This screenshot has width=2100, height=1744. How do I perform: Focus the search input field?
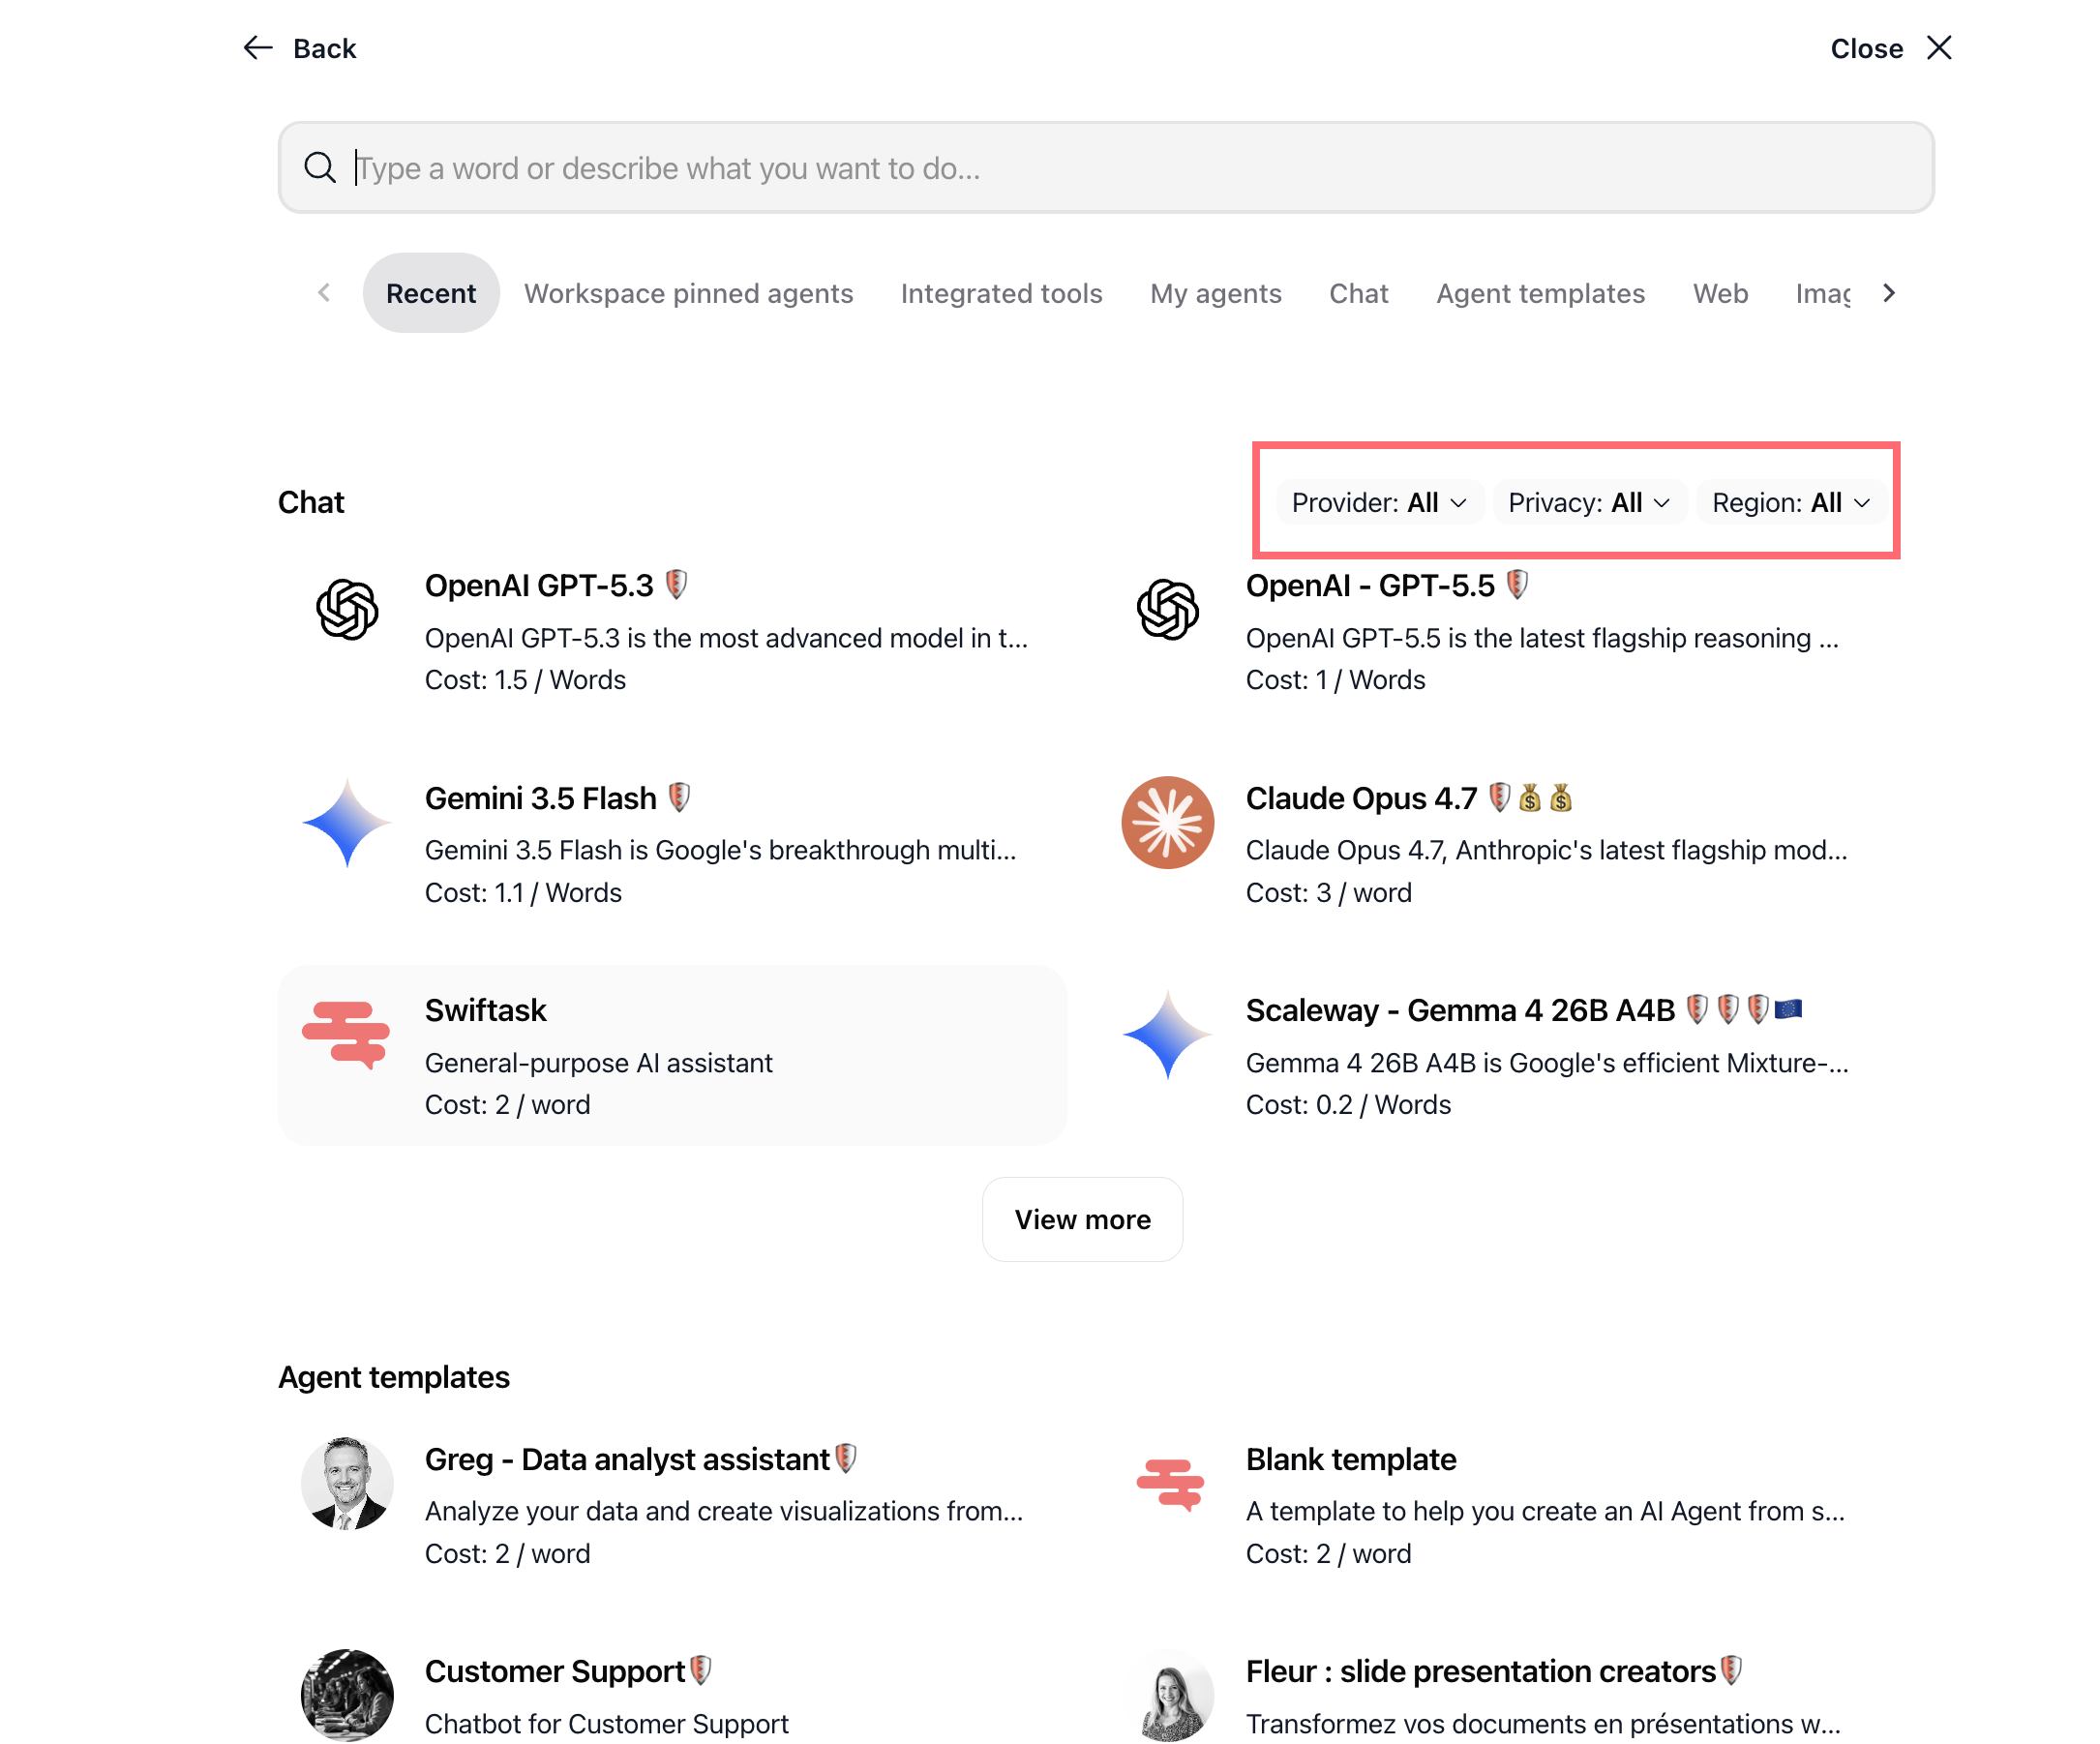click(1105, 167)
